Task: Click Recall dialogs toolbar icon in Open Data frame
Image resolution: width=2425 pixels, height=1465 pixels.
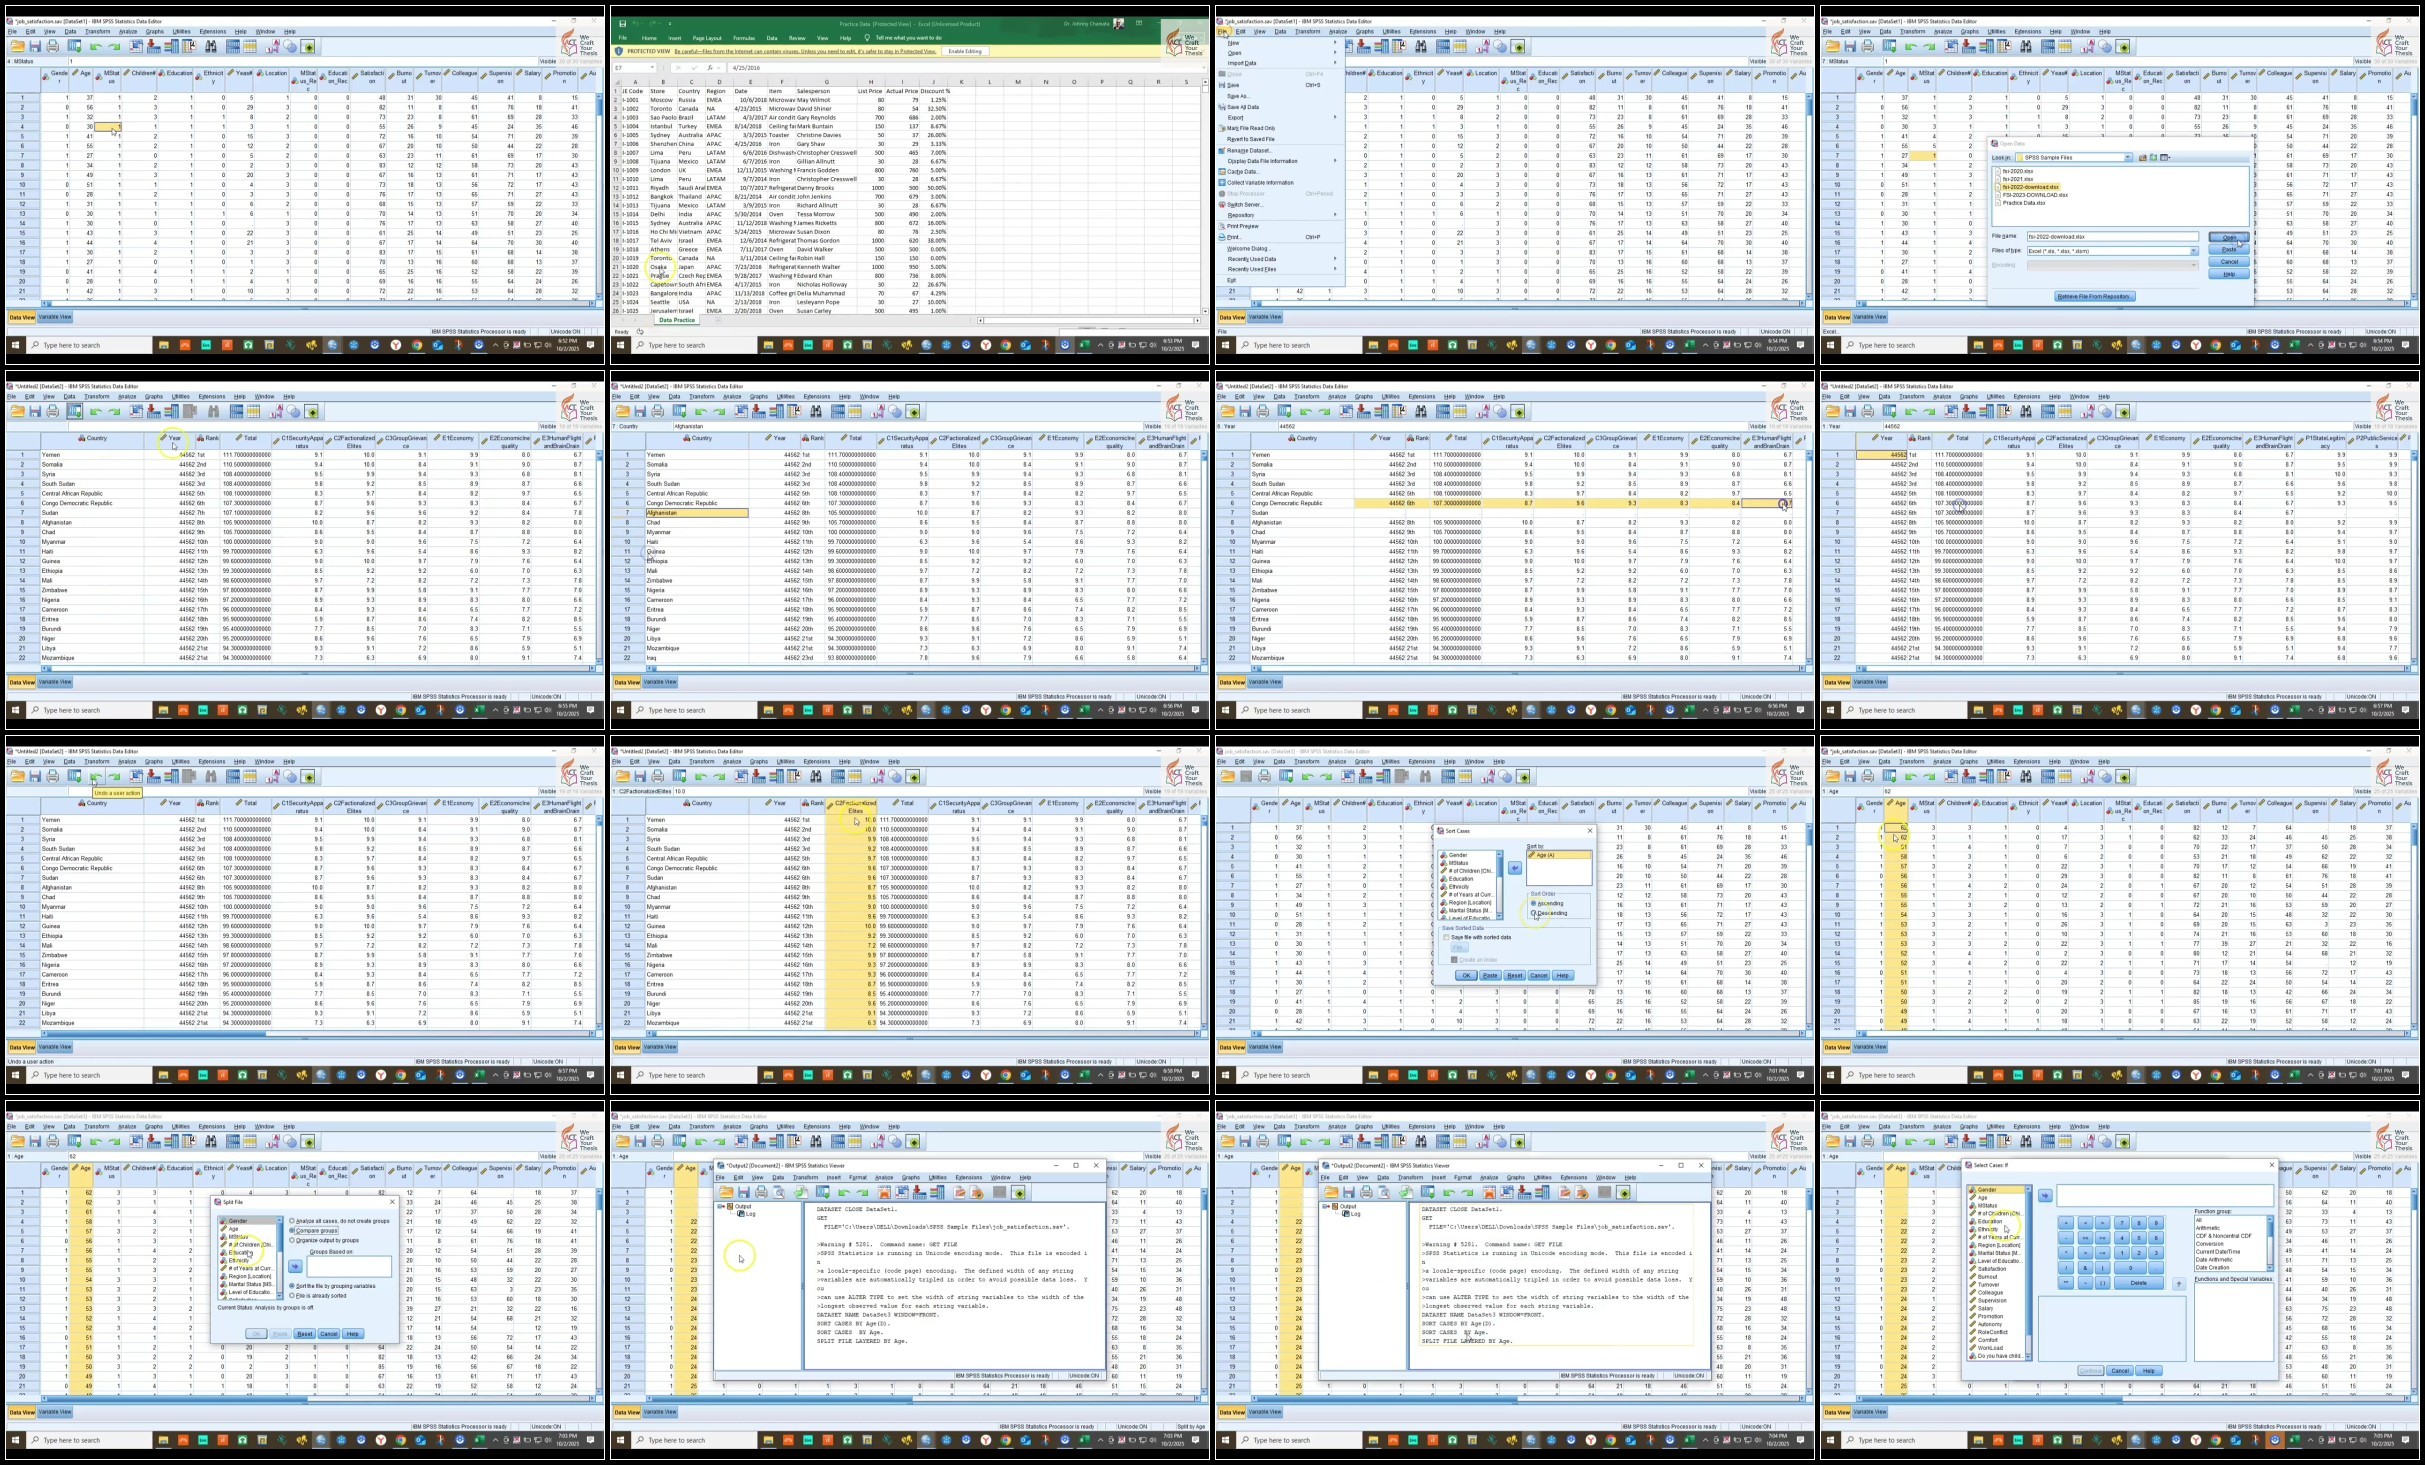Action: coord(1890,46)
